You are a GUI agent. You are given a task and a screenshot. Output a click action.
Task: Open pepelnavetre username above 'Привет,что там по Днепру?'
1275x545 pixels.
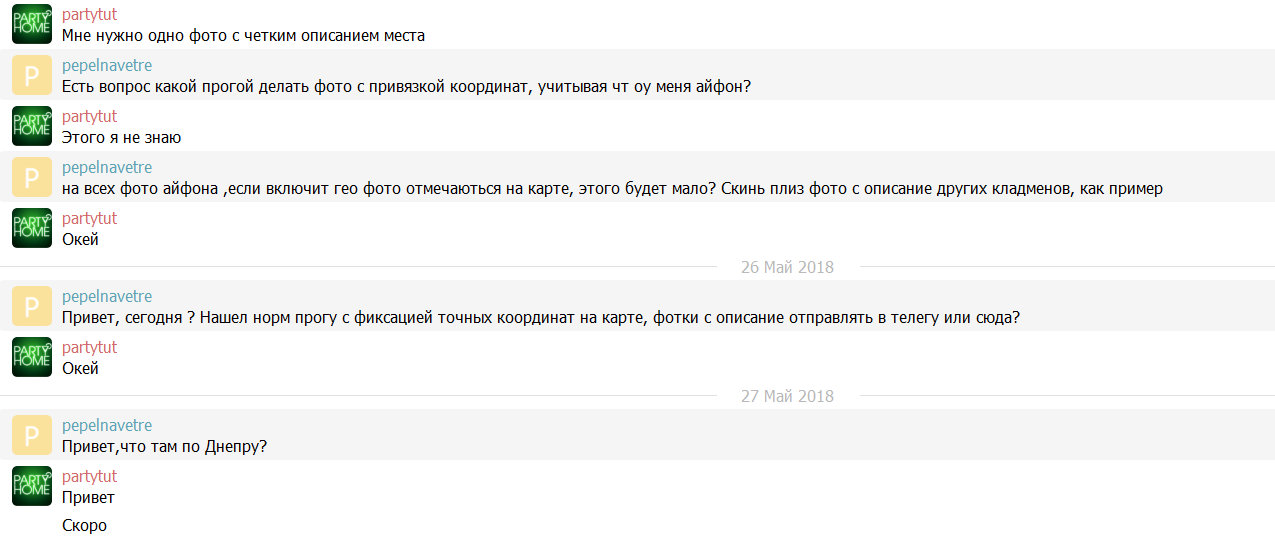point(107,426)
